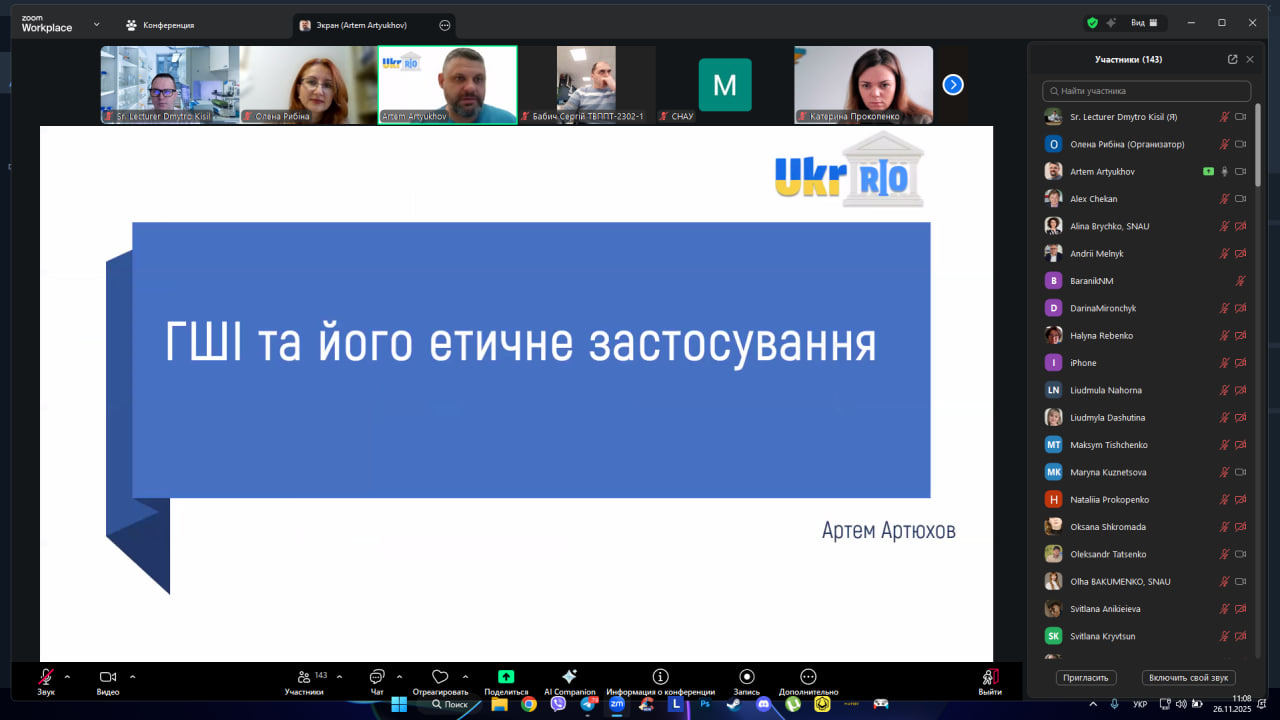Click the participants list vertical scrollbar
The height and width of the screenshot is (720, 1280).
click(1257, 150)
